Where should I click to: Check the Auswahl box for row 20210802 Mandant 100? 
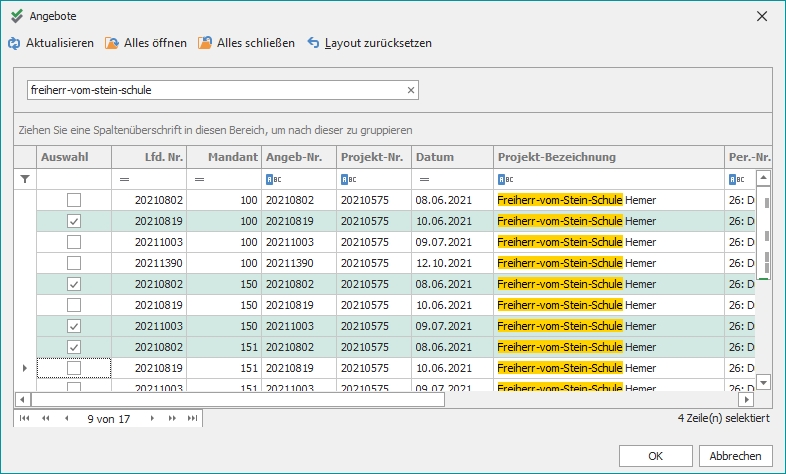pyautogui.click(x=74, y=200)
